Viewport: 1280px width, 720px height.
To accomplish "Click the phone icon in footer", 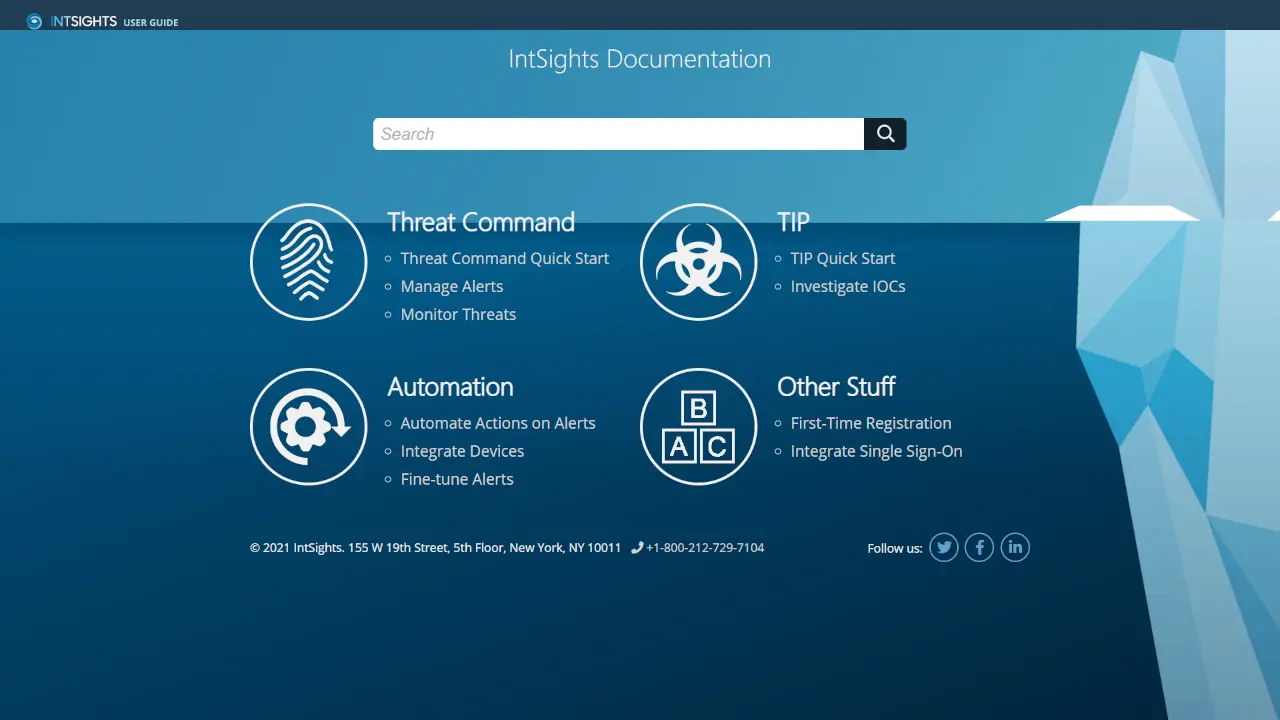I will 637,548.
